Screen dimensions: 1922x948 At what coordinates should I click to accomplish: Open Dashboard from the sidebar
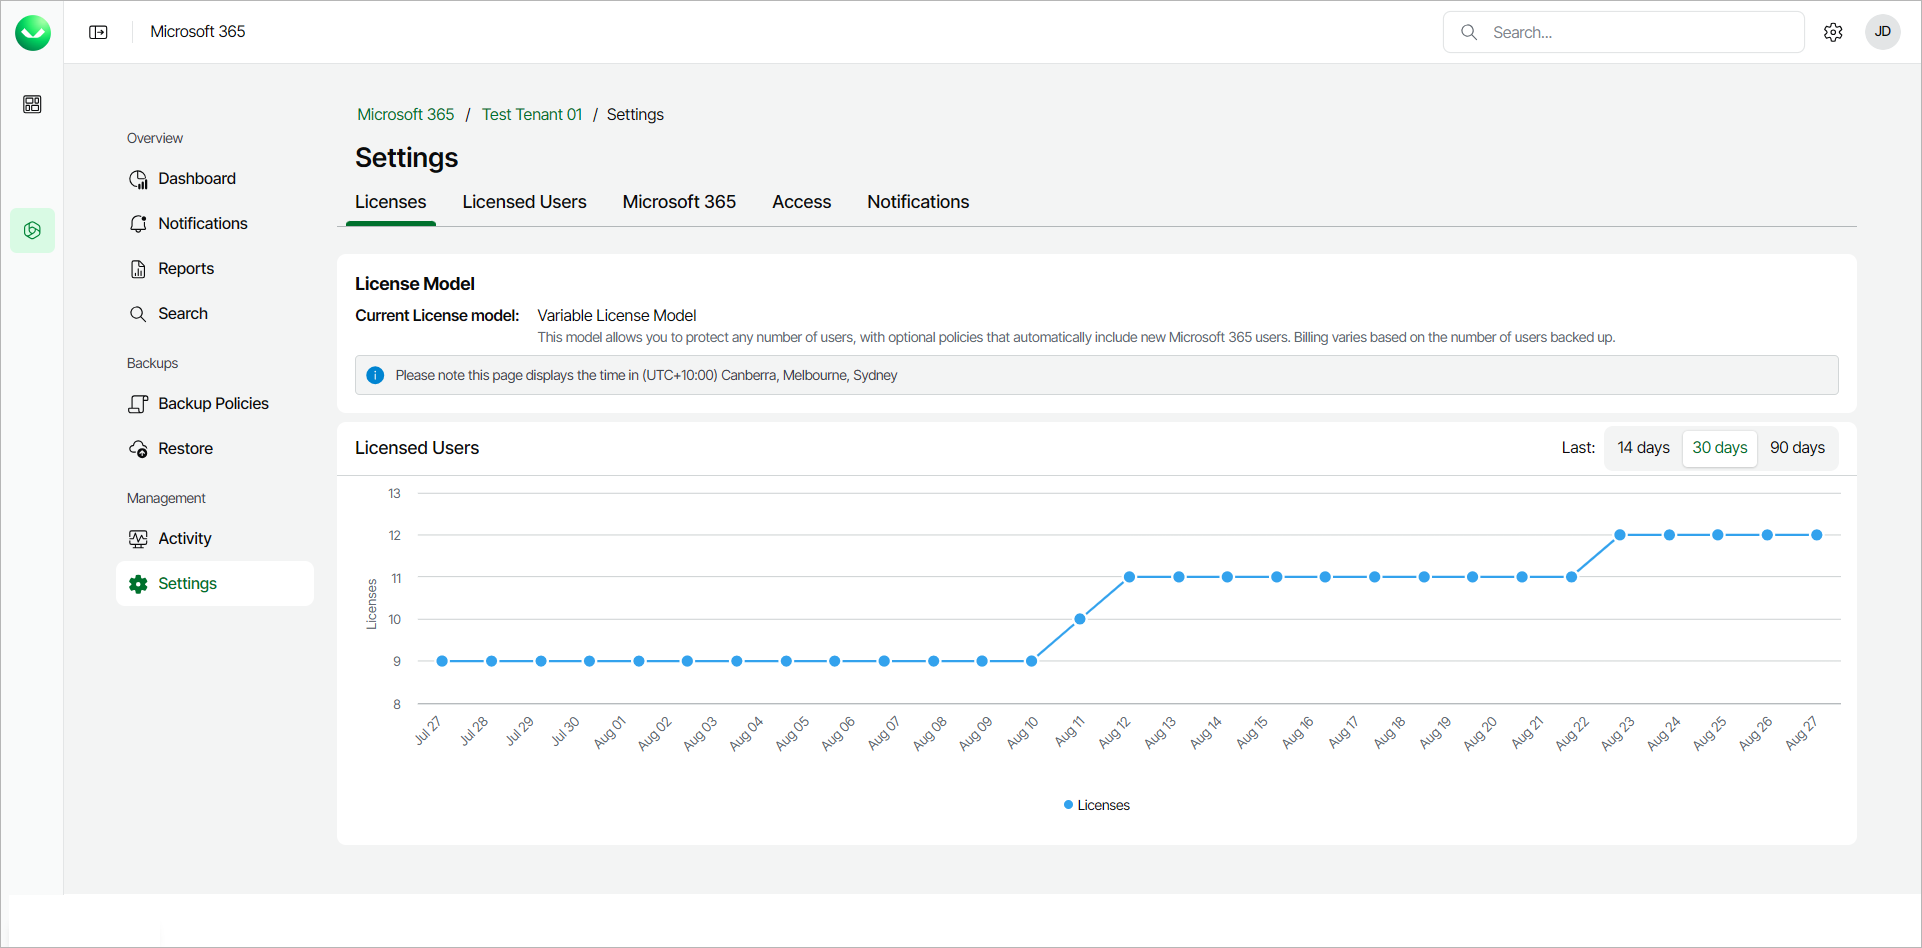pyautogui.click(x=196, y=179)
